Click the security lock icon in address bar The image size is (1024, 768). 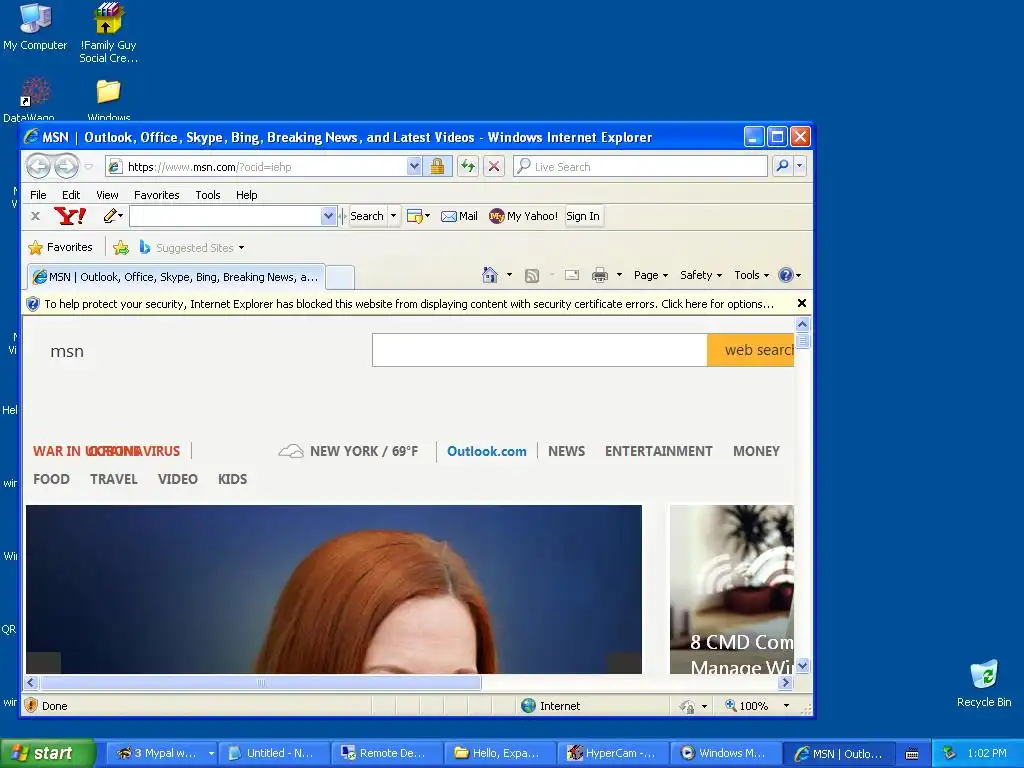(x=437, y=167)
